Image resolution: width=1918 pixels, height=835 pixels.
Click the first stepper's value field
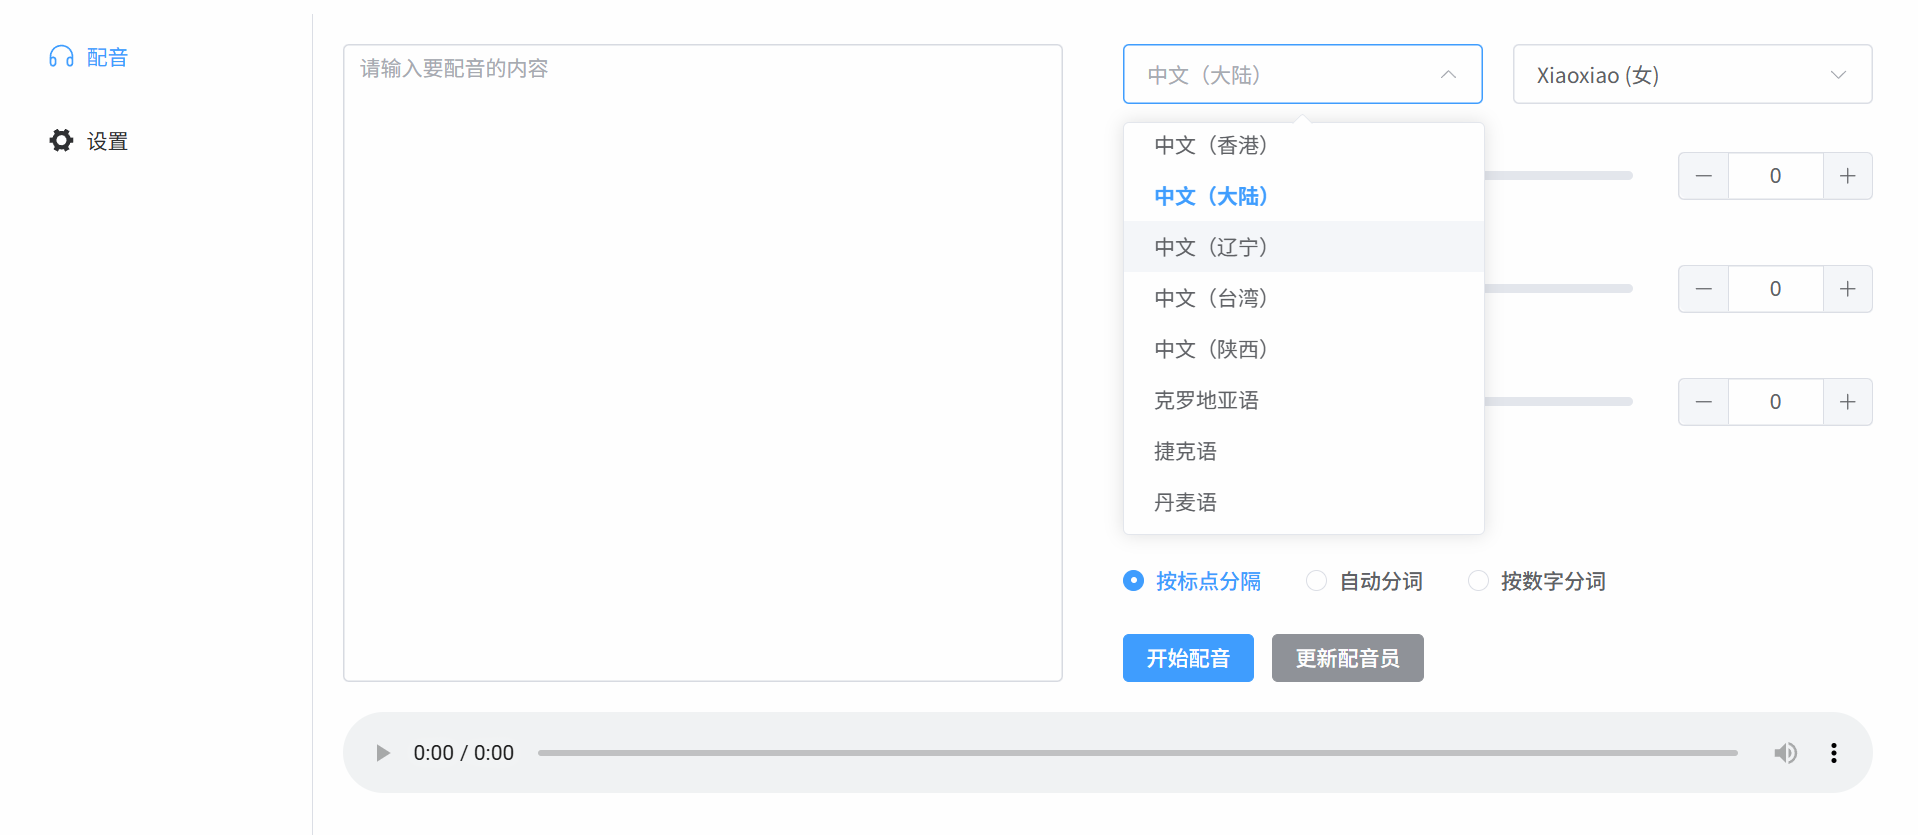(1776, 176)
